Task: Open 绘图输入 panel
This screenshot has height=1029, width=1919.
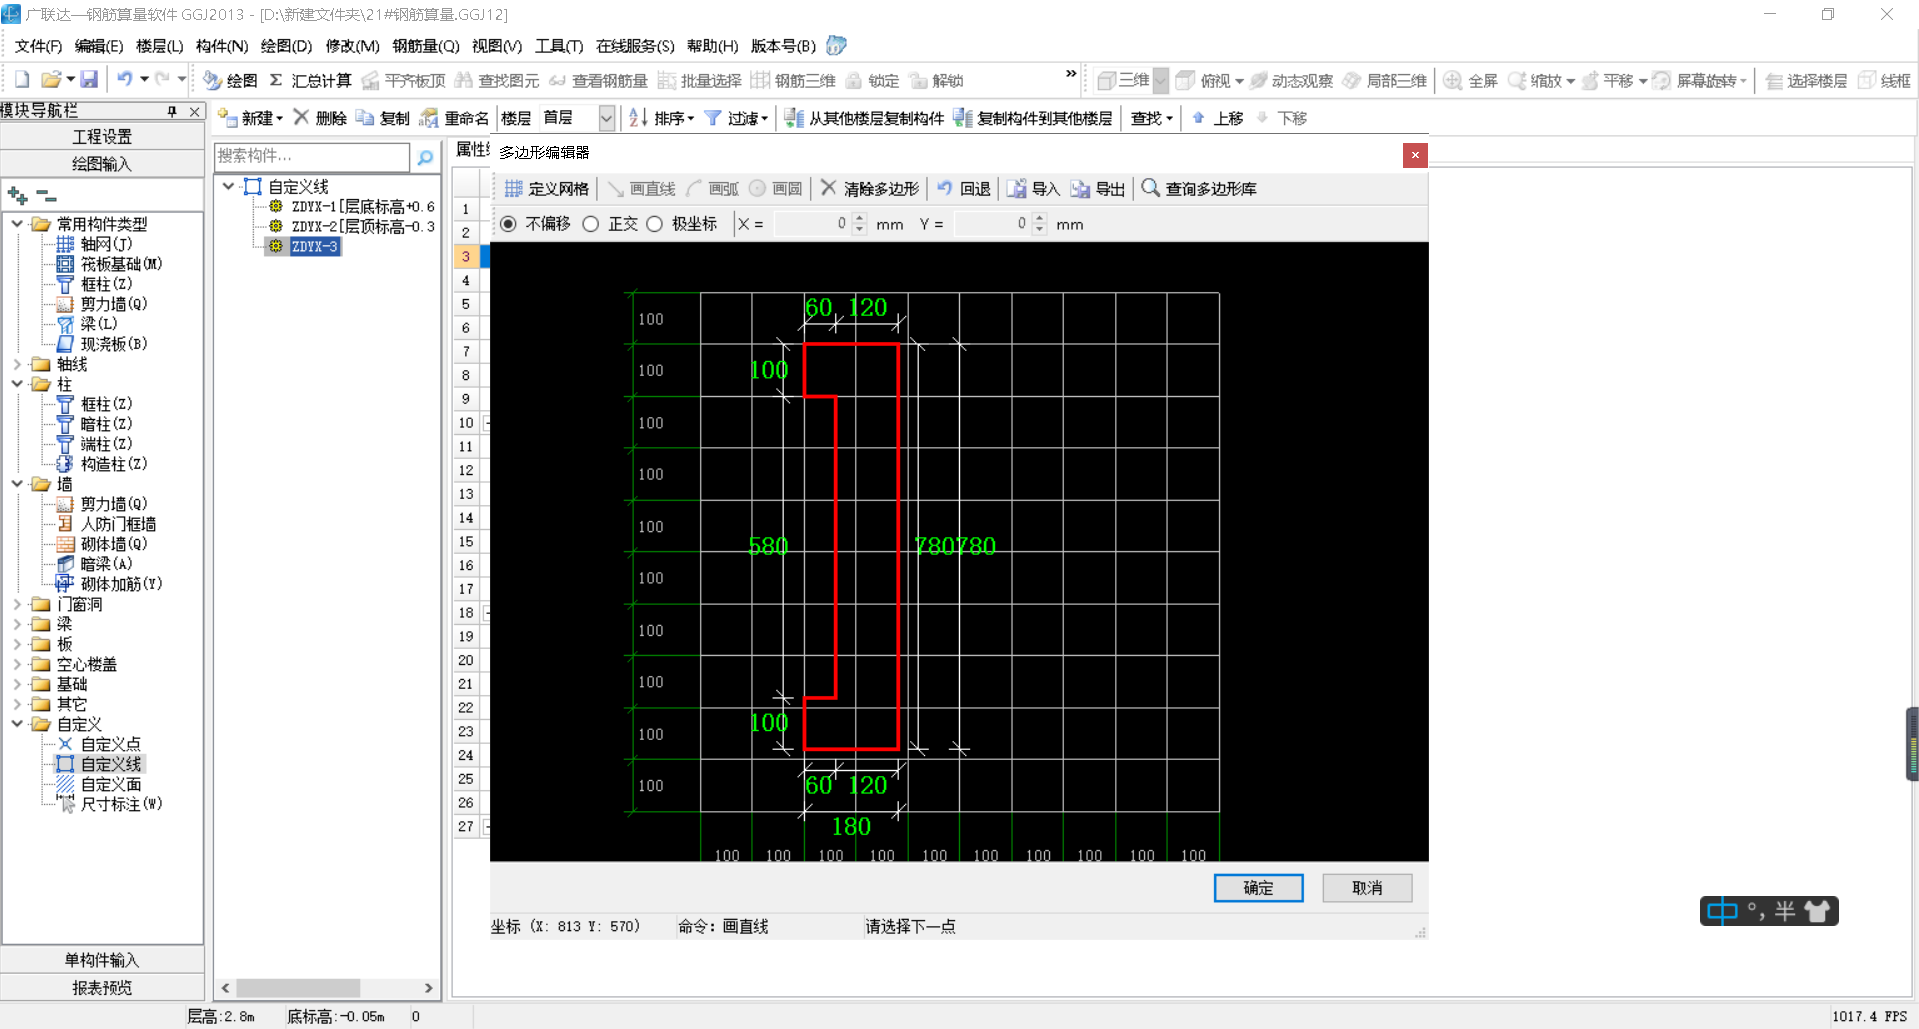Action: coord(102,164)
